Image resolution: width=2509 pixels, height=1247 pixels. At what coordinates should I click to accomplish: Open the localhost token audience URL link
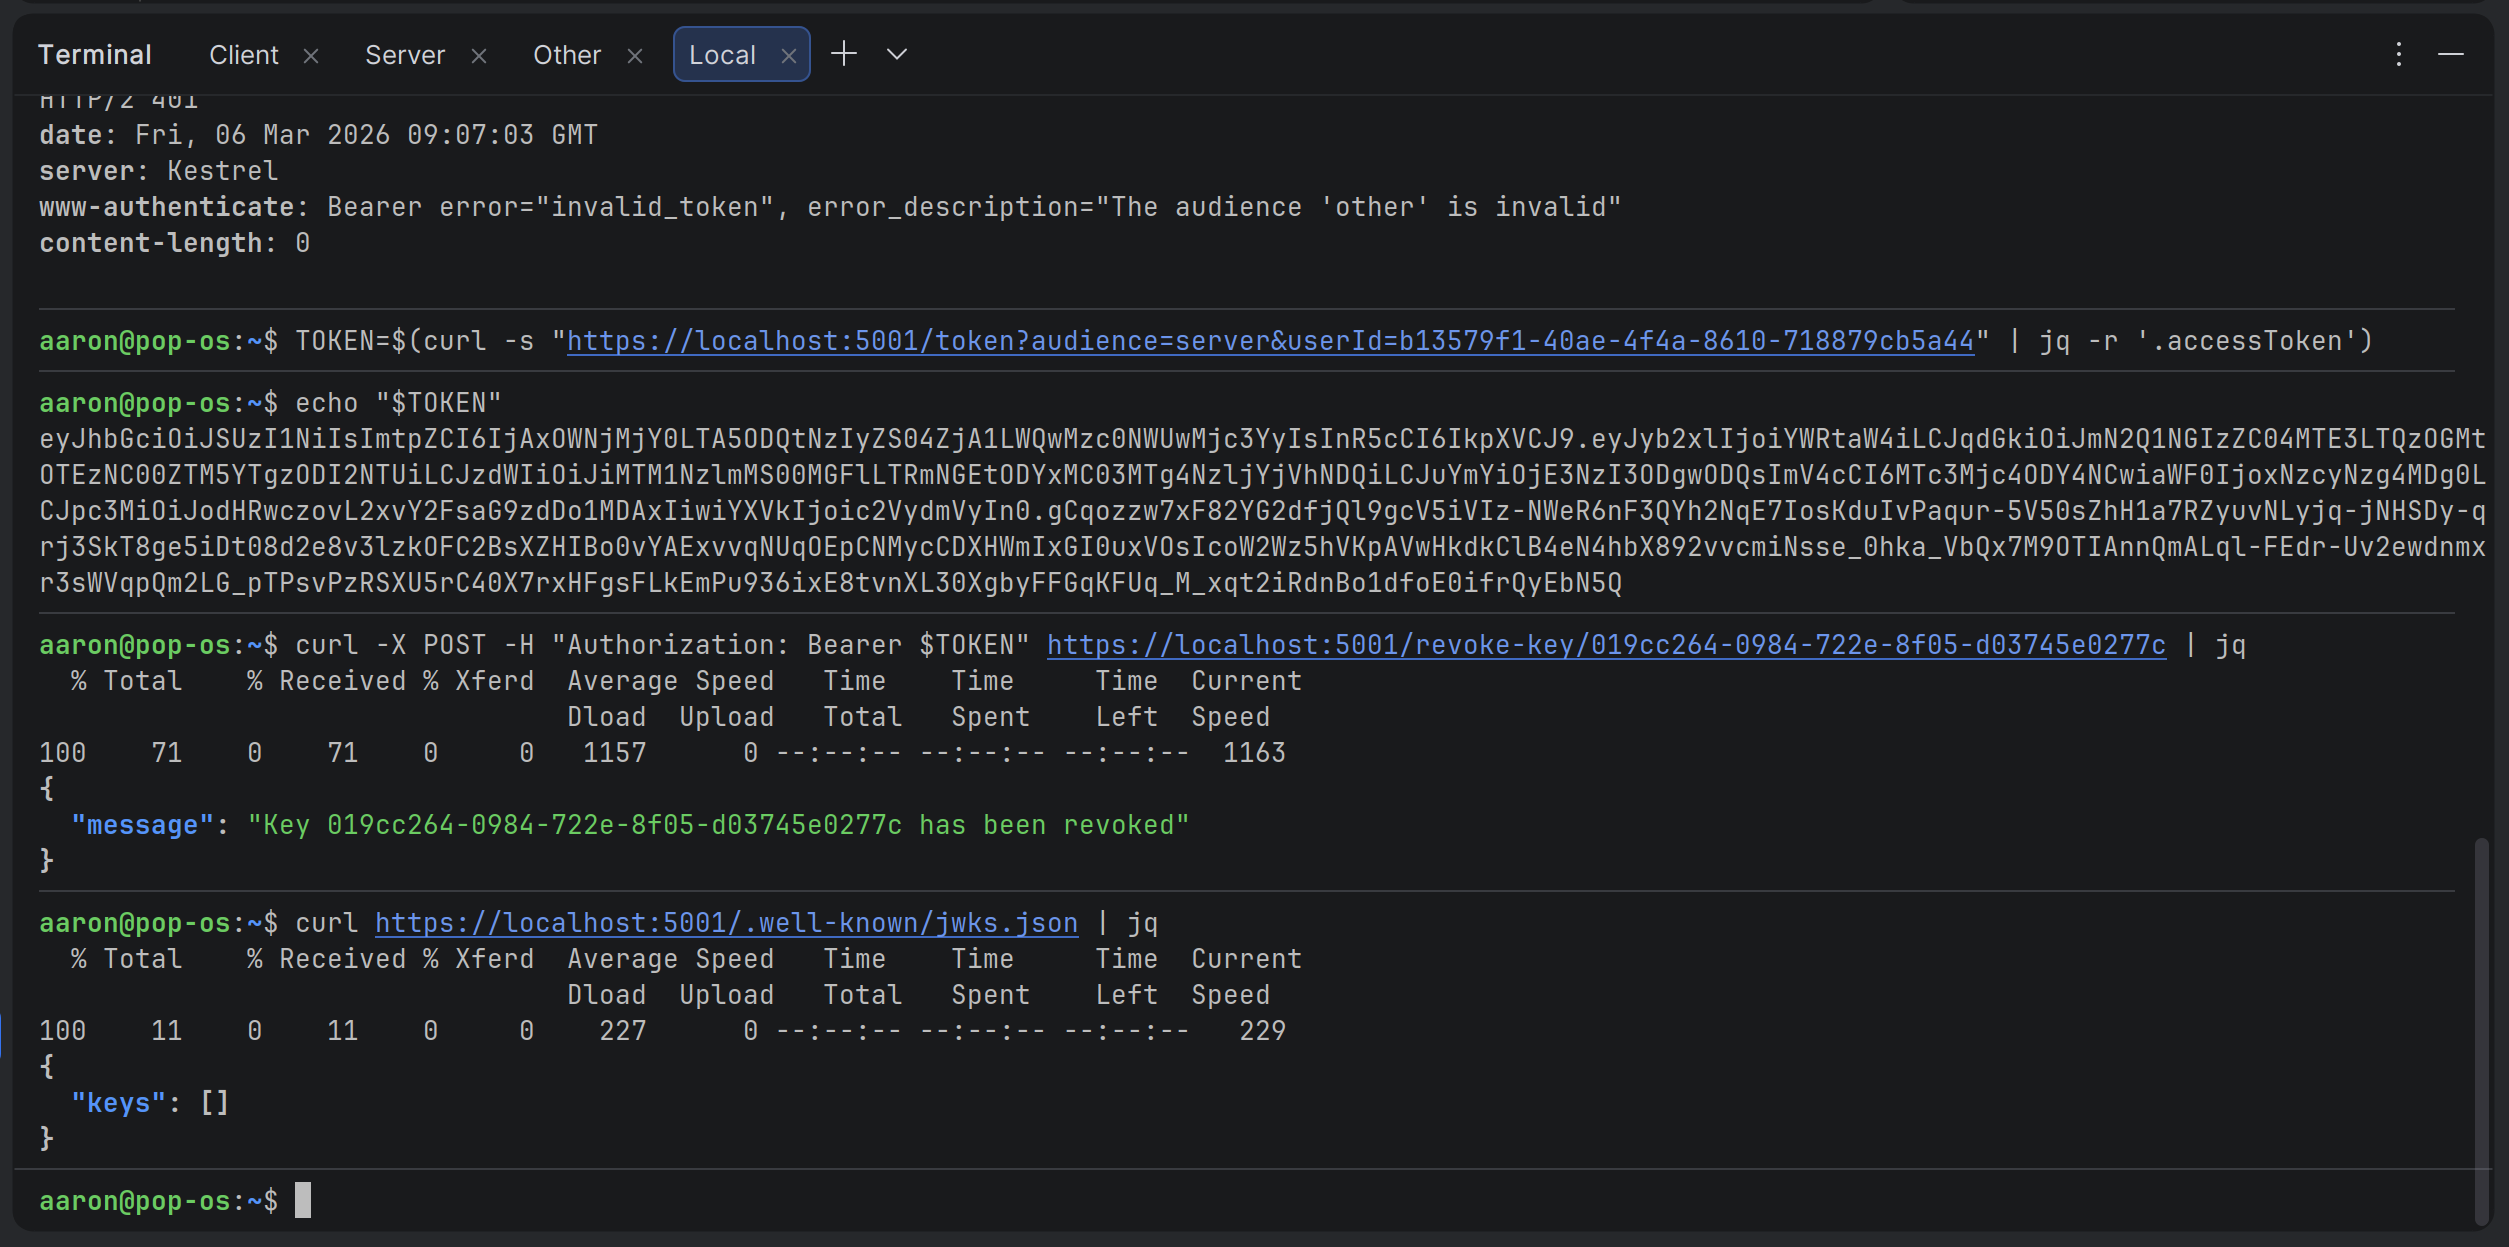1270,341
